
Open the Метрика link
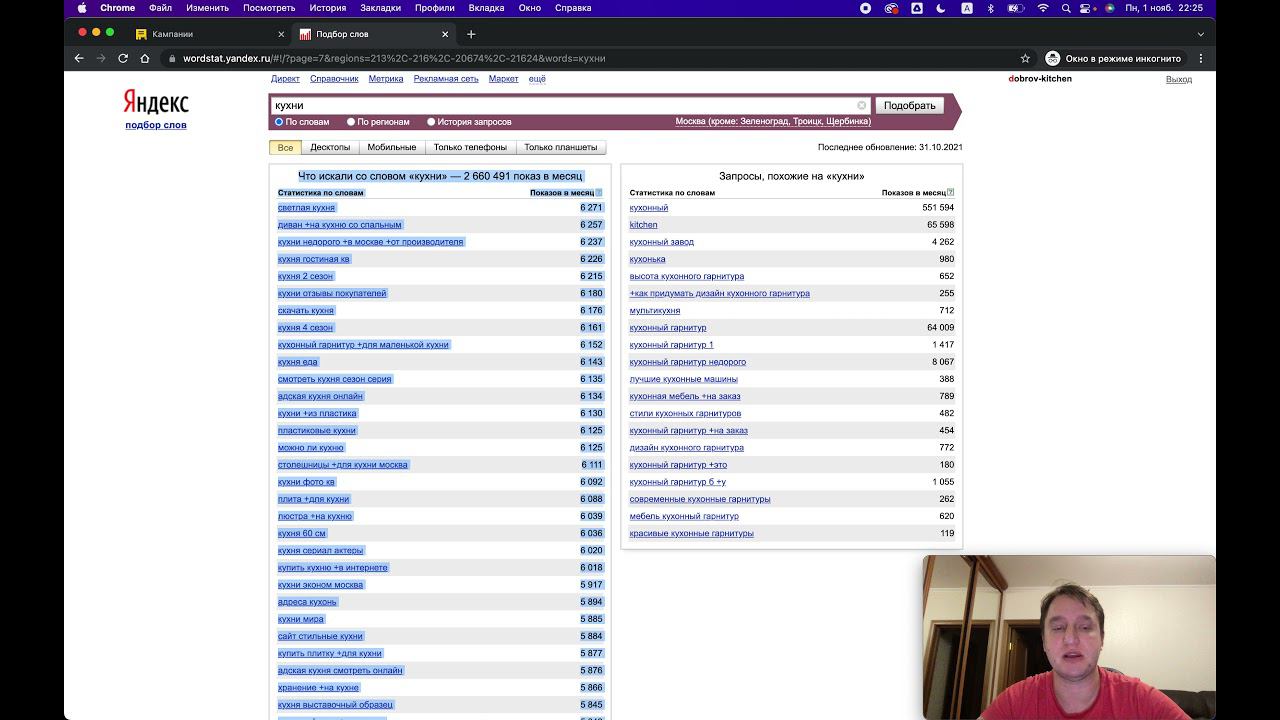[386, 79]
